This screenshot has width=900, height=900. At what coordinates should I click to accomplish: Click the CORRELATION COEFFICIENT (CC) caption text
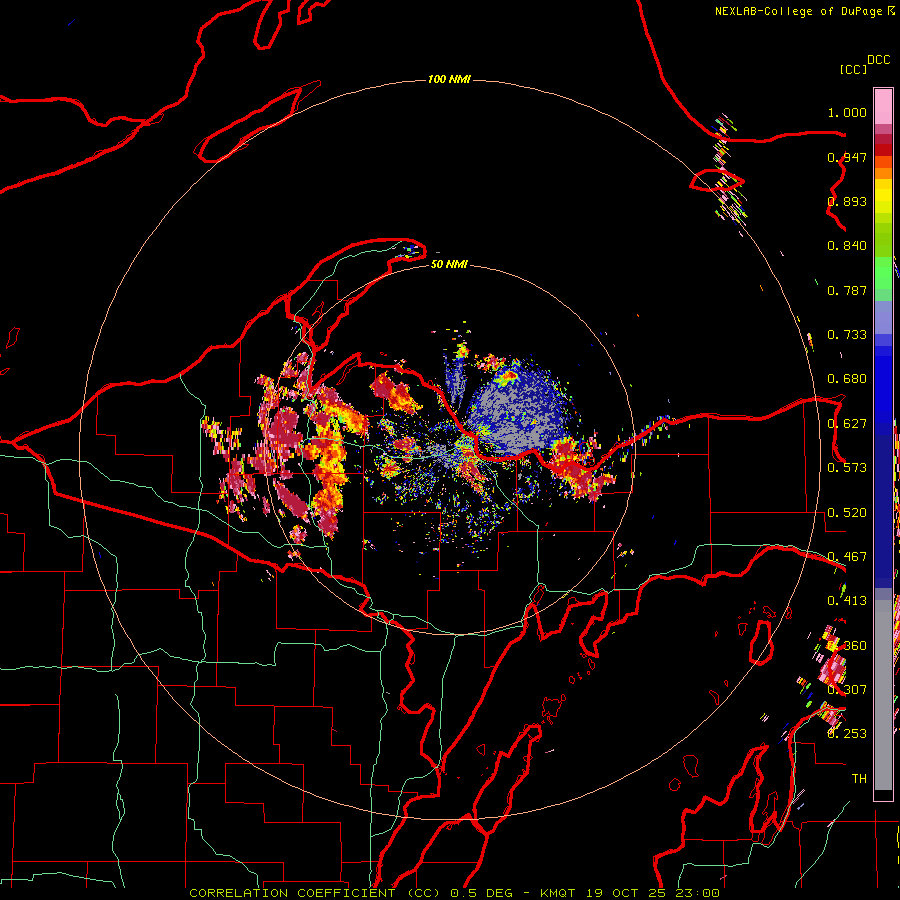[x=317, y=893]
